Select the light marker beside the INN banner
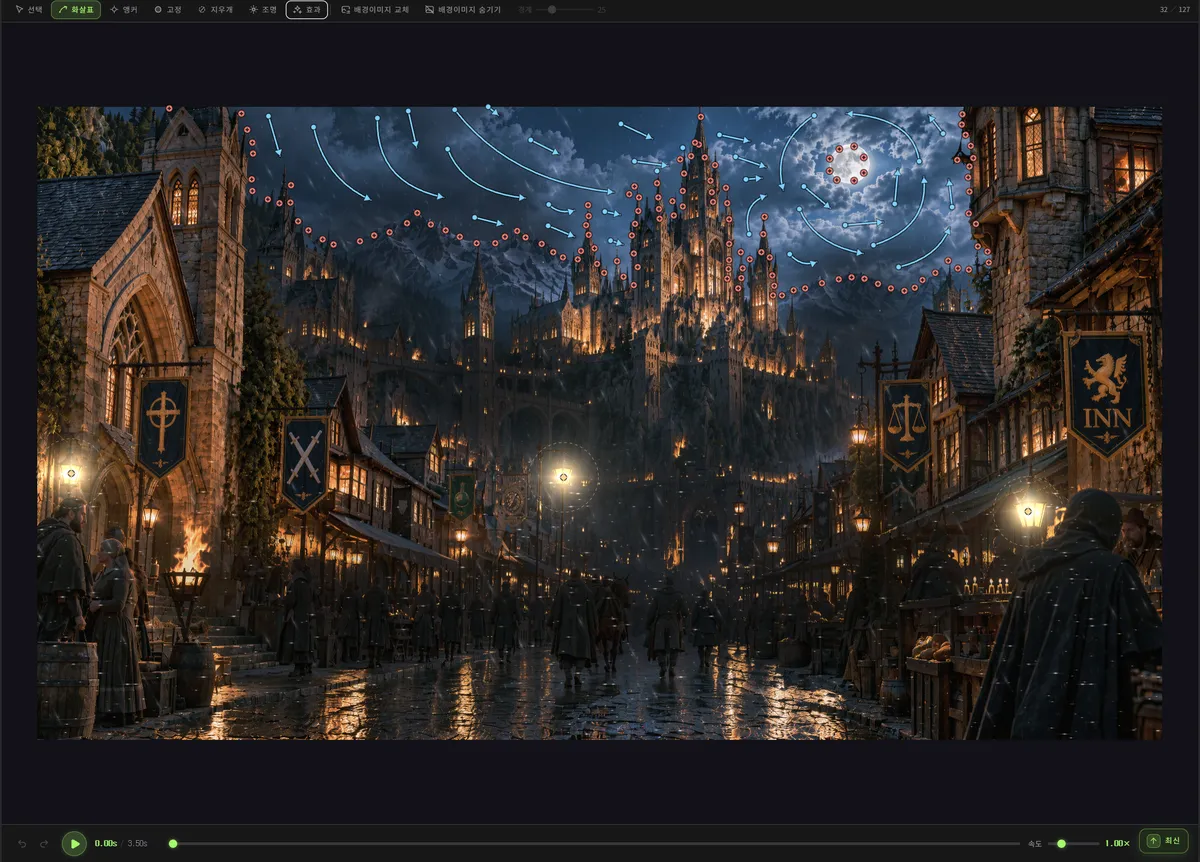This screenshot has width=1200, height=862. [1030, 513]
